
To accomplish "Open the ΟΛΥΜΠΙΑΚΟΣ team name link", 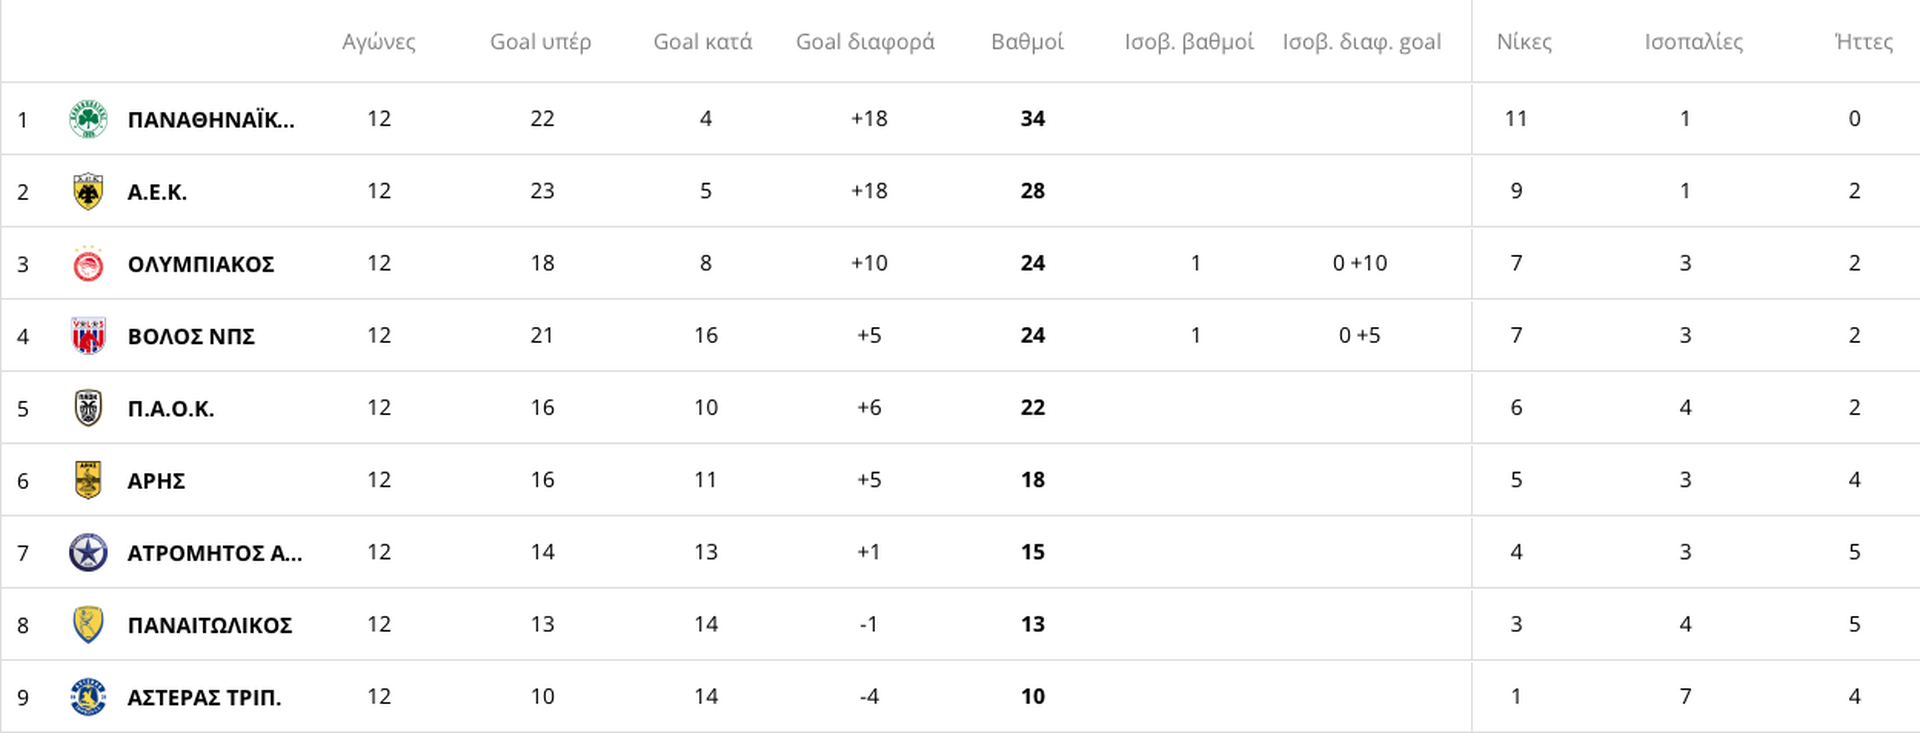I will click(x=201, y=264).
